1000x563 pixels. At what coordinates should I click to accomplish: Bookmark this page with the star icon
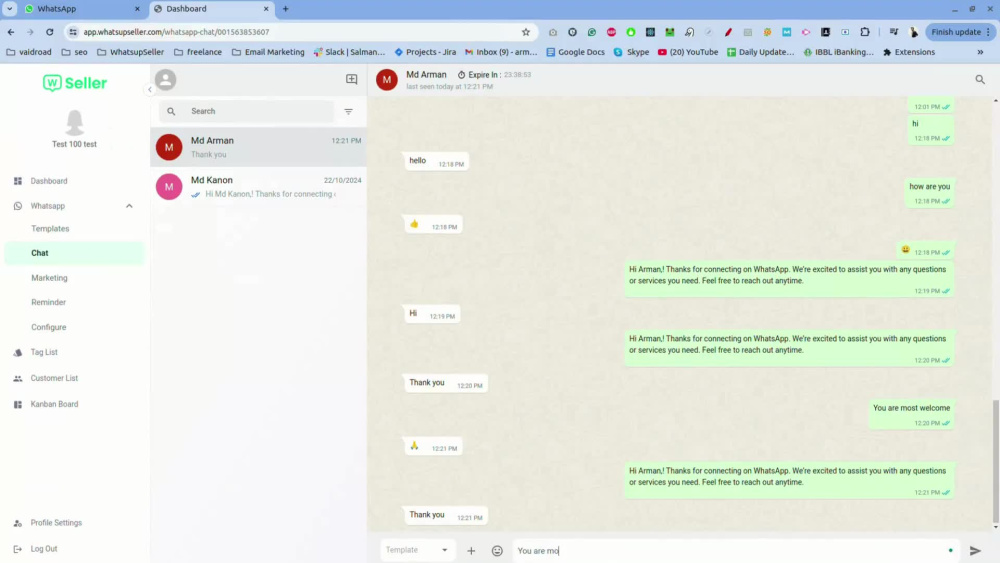526,32
